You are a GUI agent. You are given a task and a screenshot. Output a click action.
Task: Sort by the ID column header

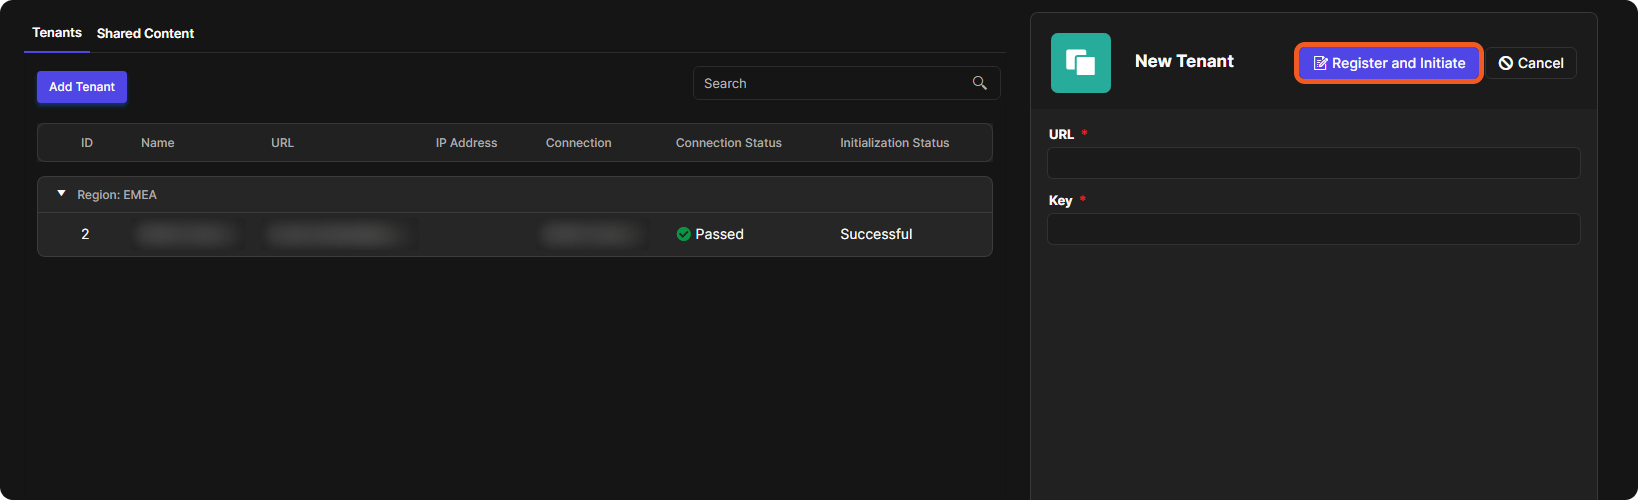click(x=87, y=143)
